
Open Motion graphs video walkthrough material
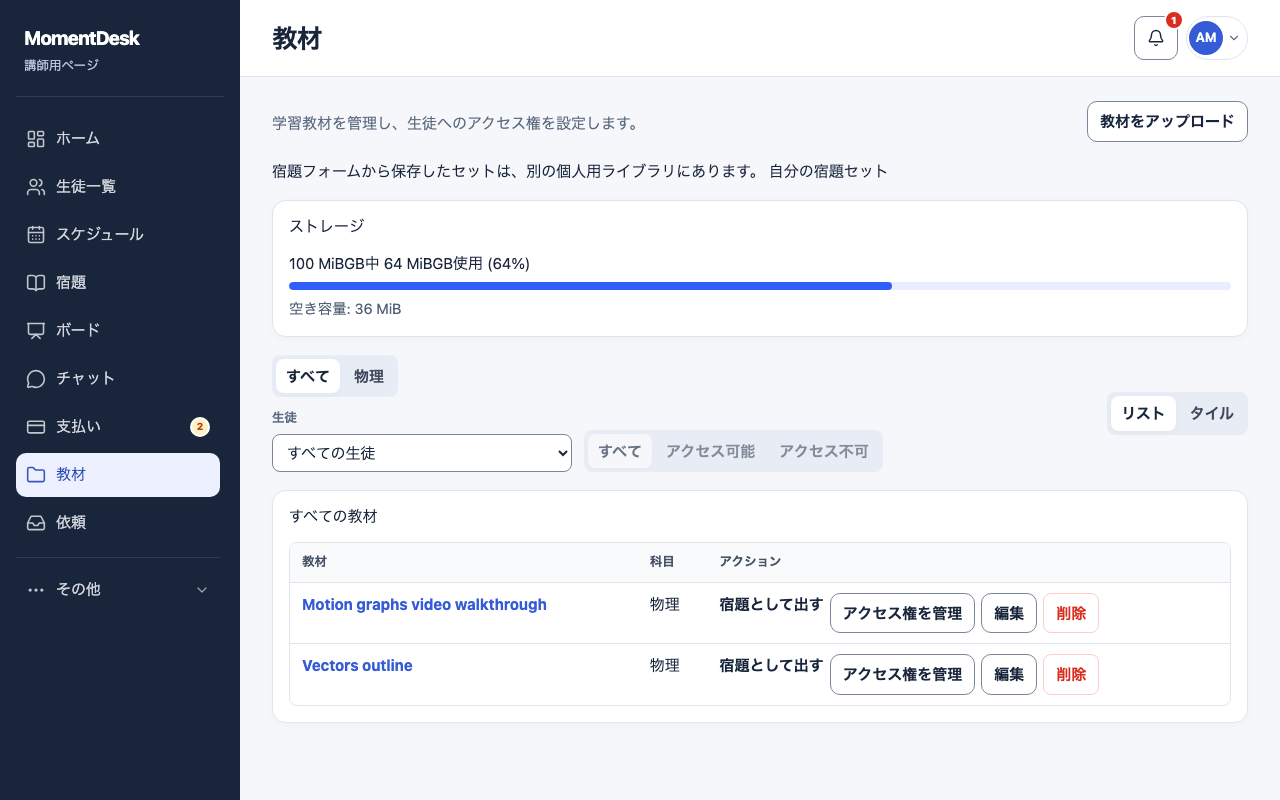[424, 605]
